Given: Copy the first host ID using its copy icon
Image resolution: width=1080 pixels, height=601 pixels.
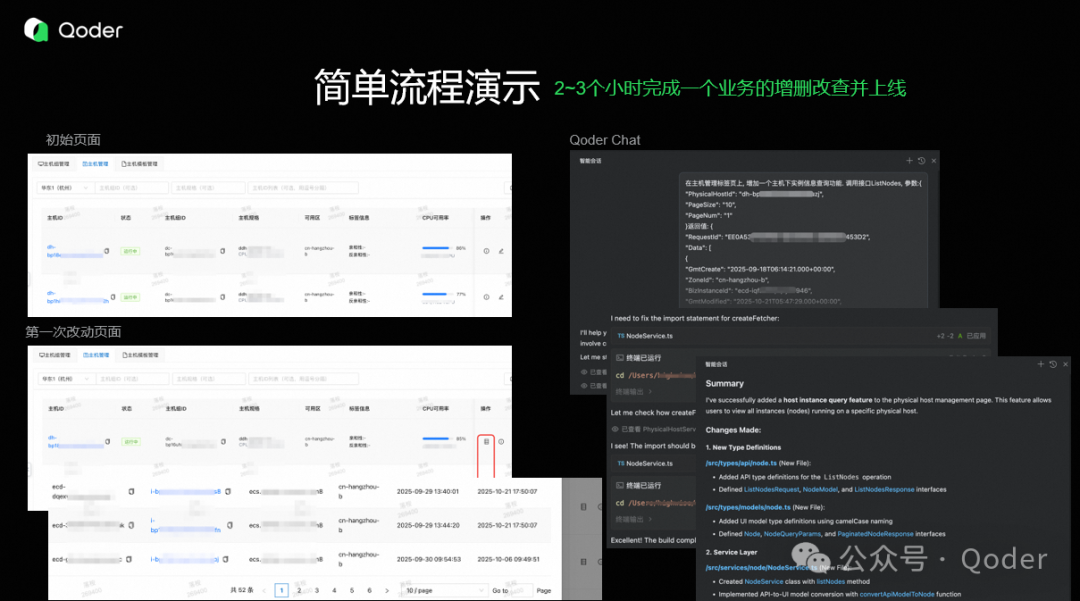Looking at the screenshot, I should (106, 252).
